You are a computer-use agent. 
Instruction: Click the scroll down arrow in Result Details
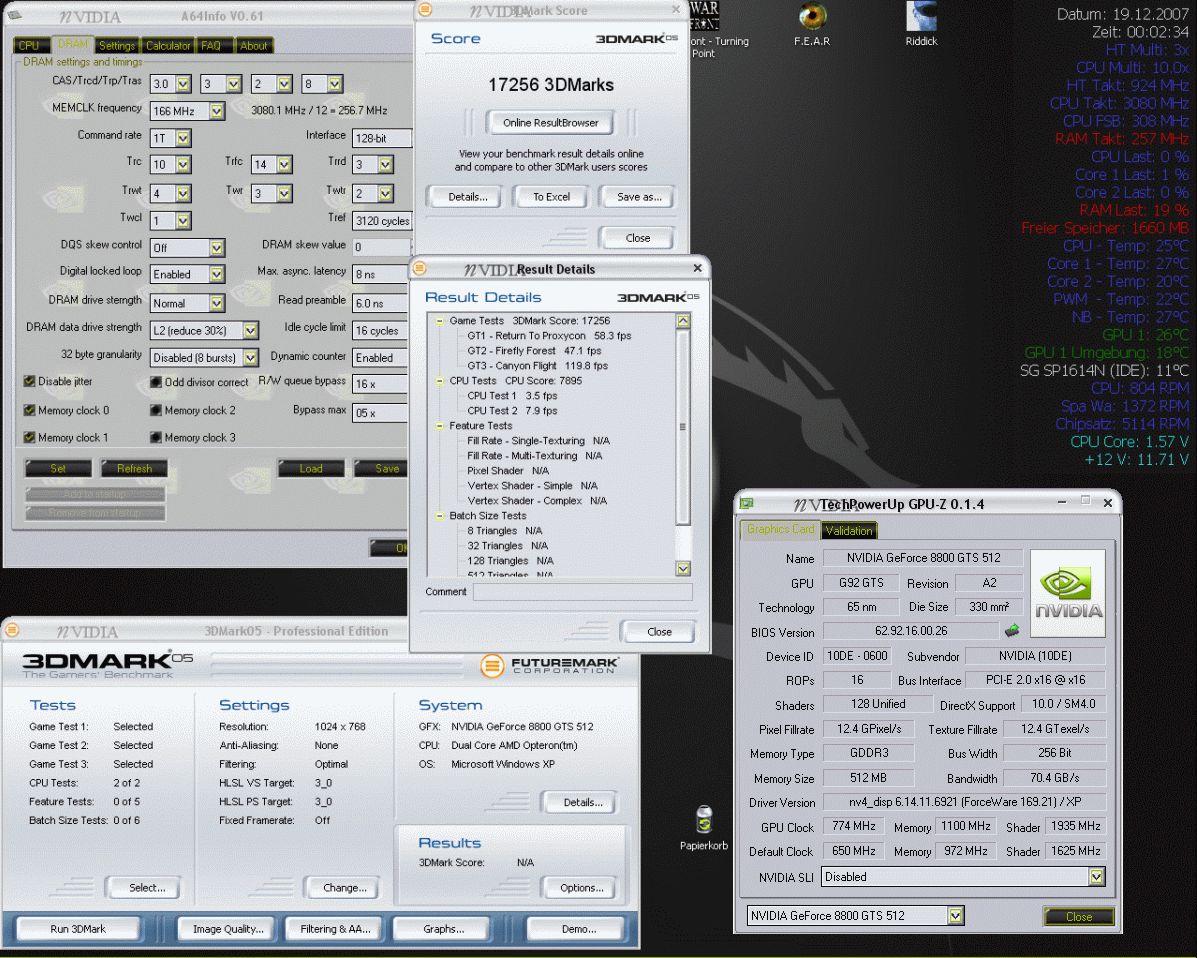(x=683, y=569)
